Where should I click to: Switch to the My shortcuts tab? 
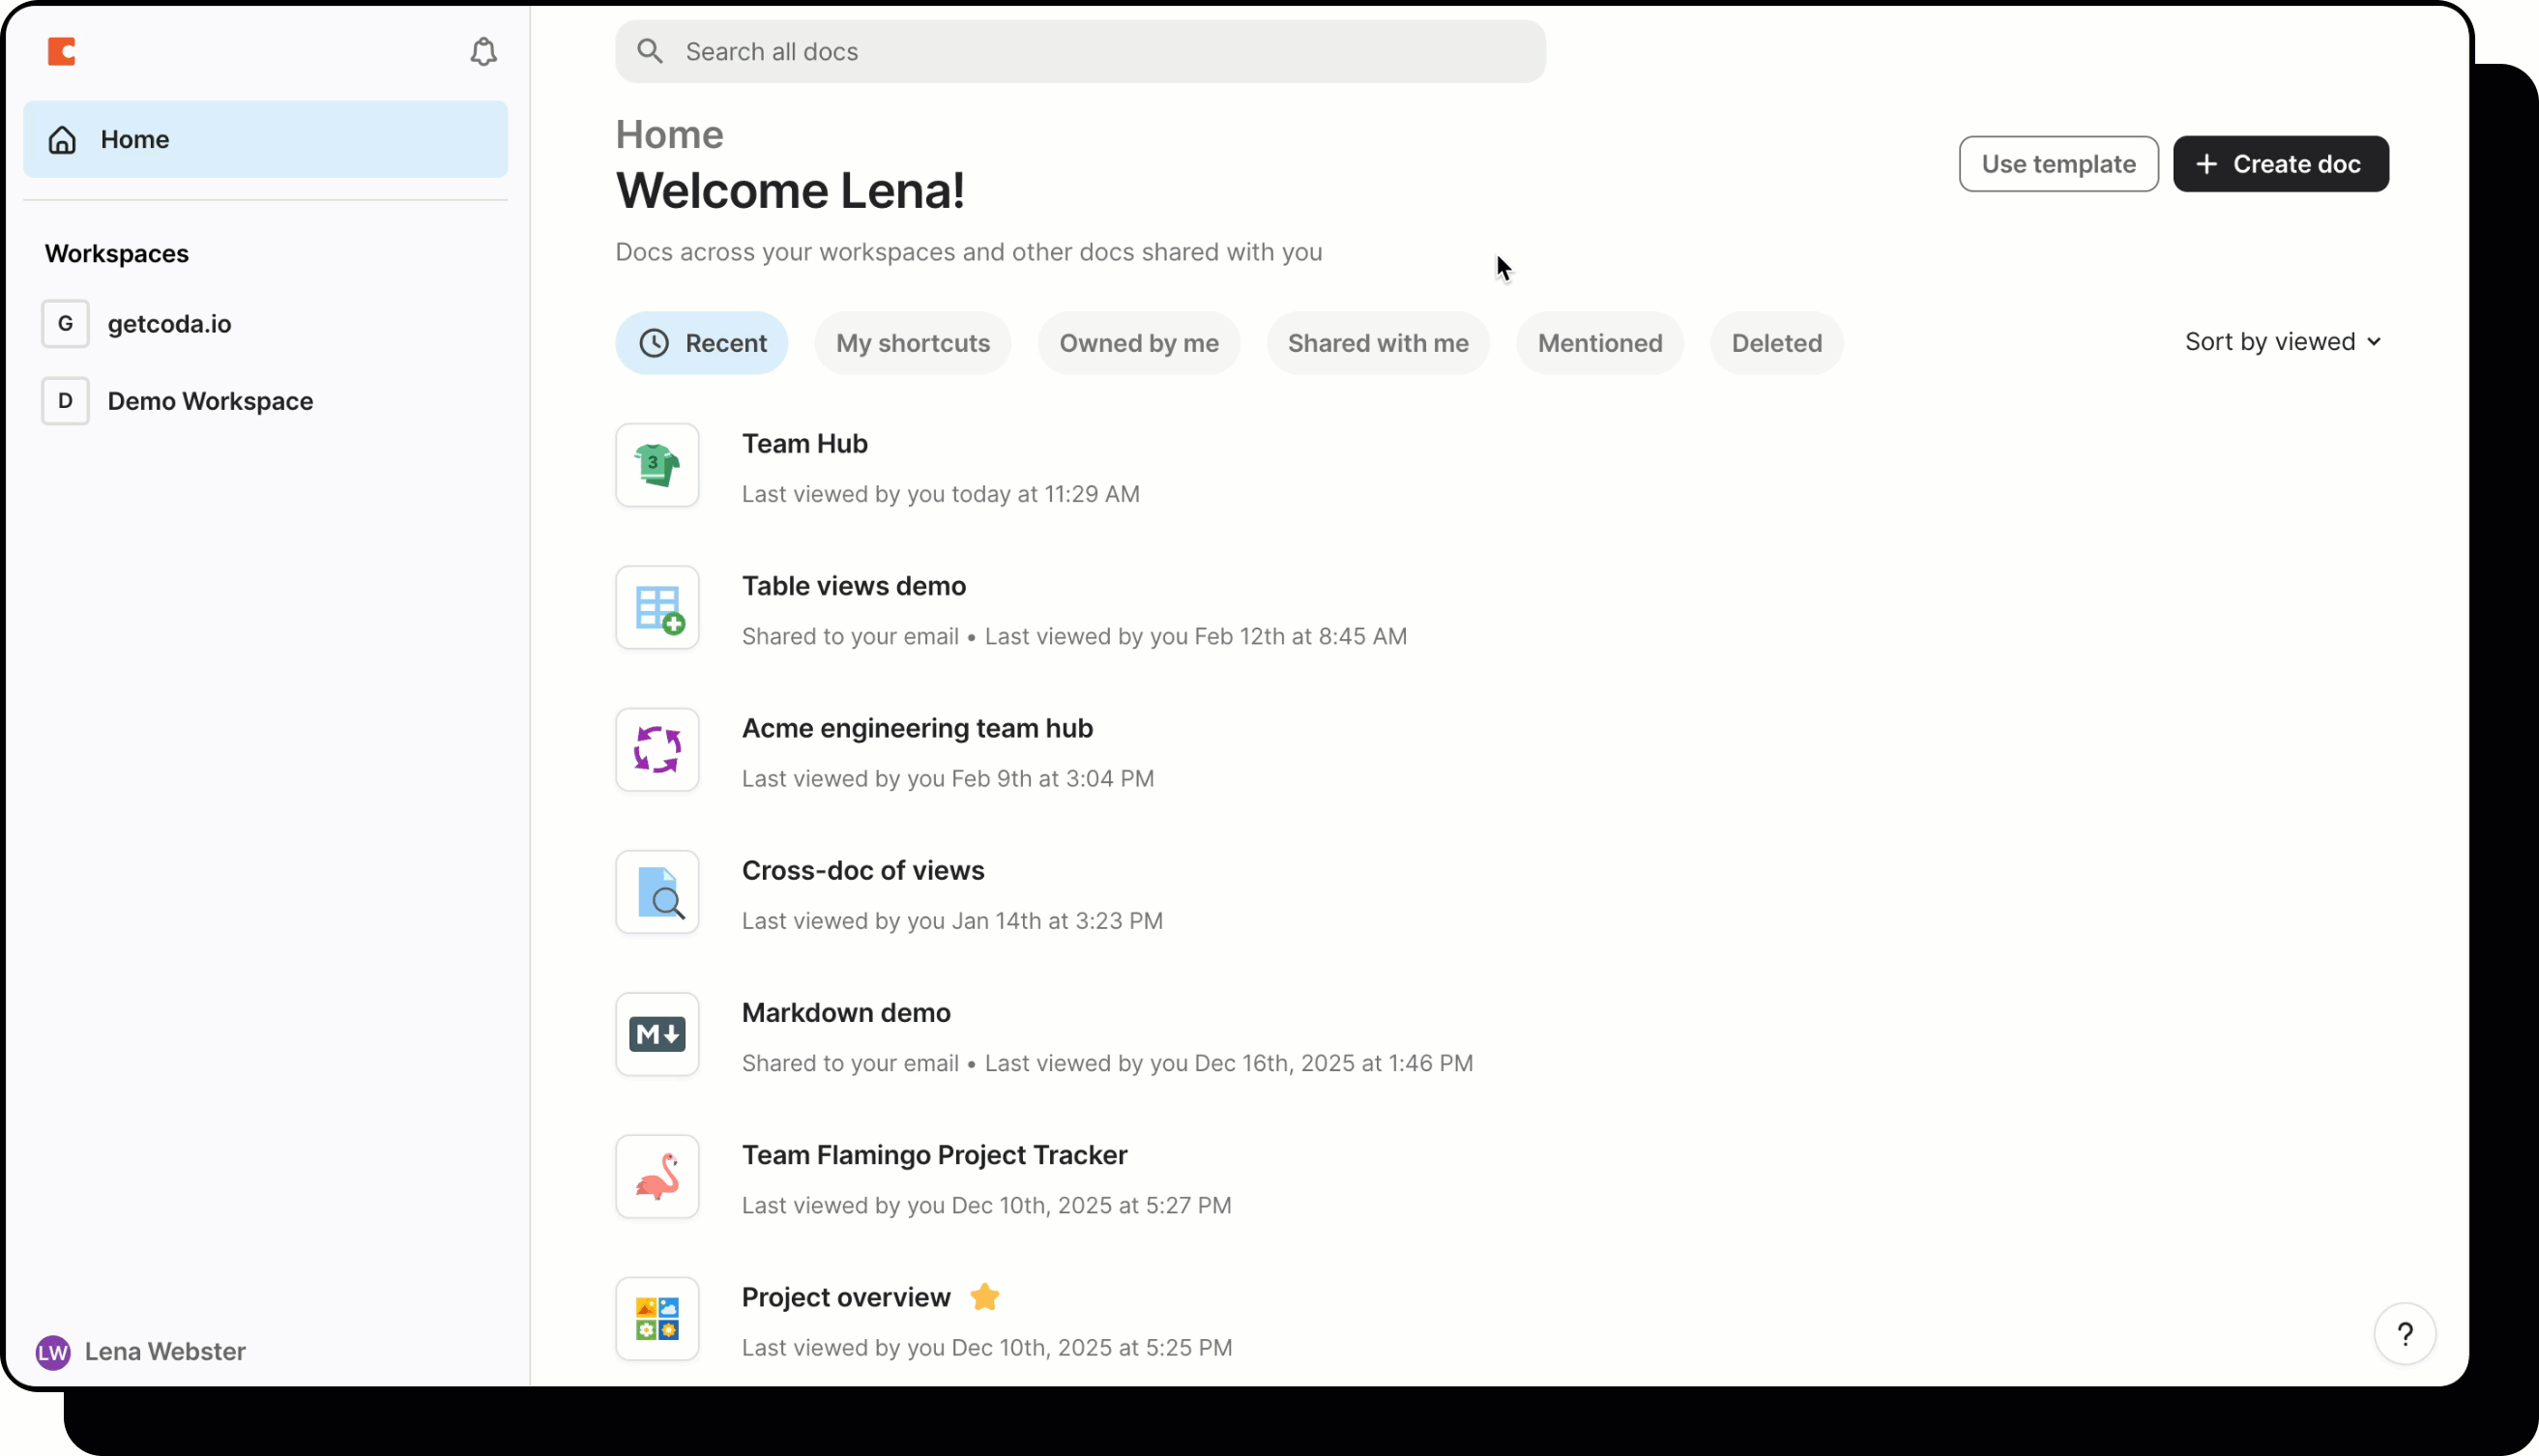[x=912, y=343]
